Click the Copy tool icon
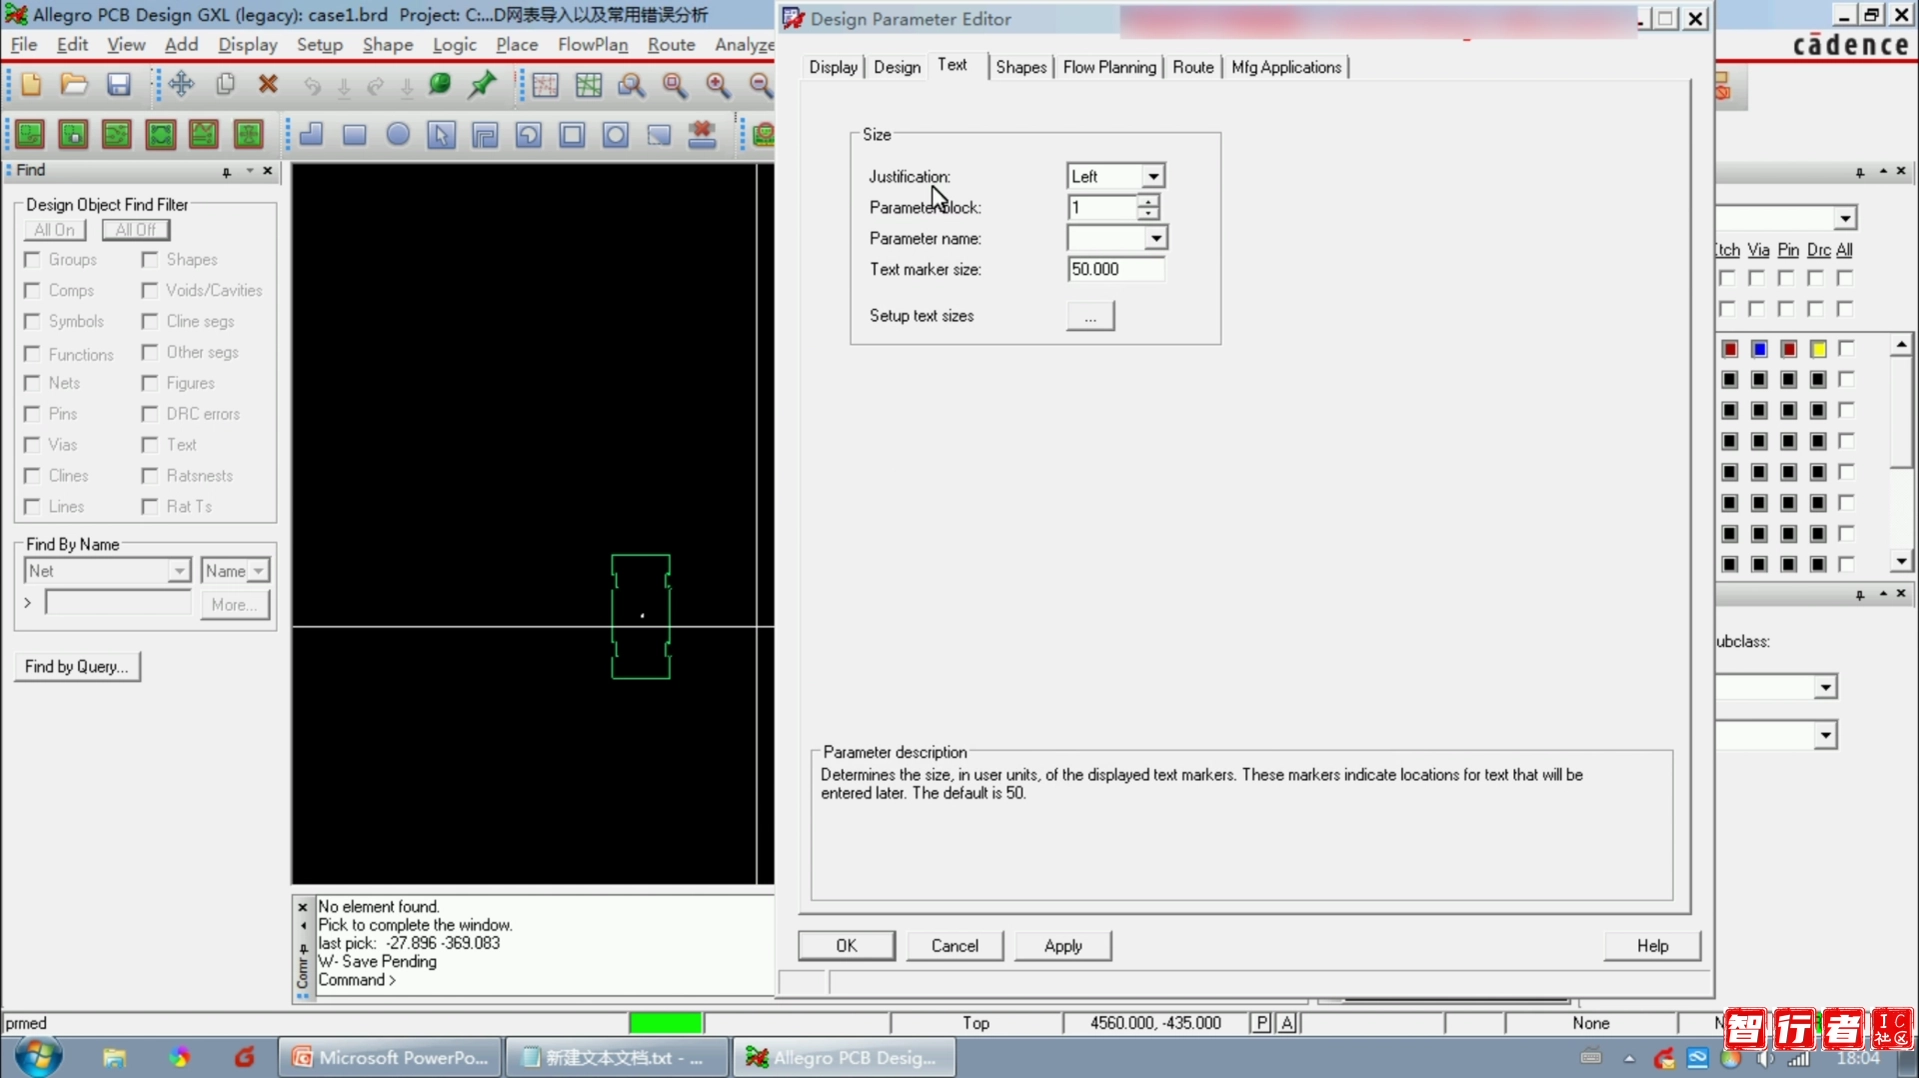 pyautogui.click(x=225, y=85)
